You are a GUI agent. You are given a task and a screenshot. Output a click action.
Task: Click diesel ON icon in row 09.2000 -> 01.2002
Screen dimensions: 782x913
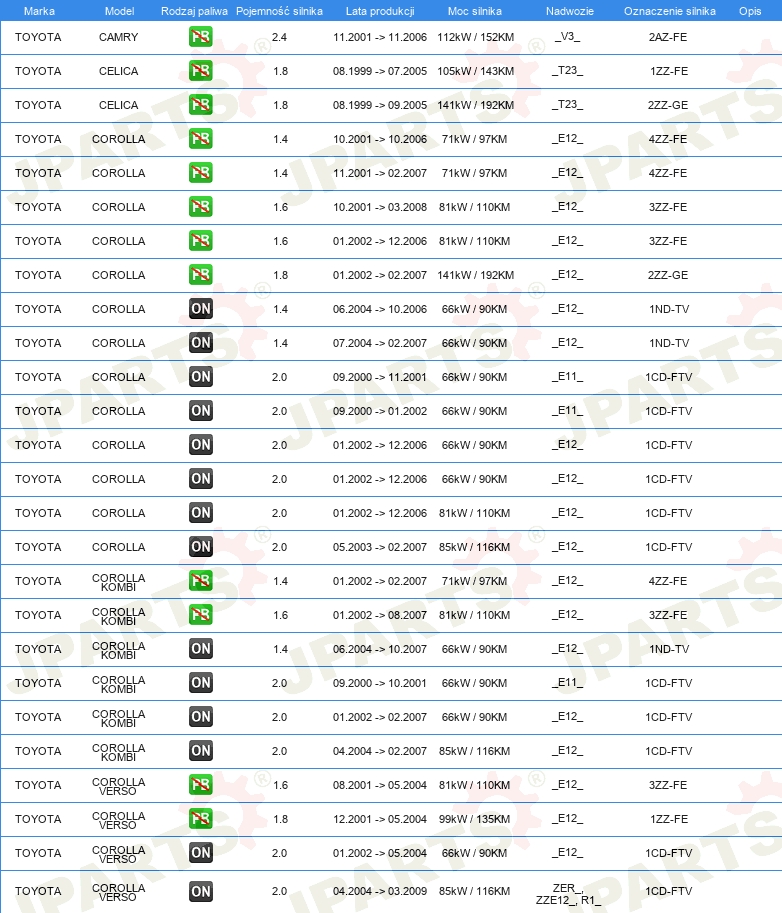click(x=200, y=411)
